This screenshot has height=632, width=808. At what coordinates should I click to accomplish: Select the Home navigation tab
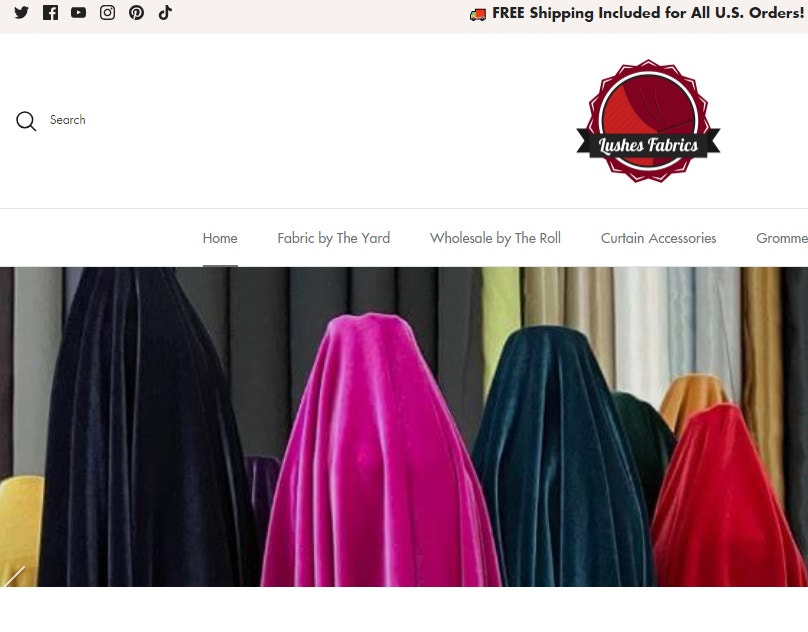tap(219, 237)
